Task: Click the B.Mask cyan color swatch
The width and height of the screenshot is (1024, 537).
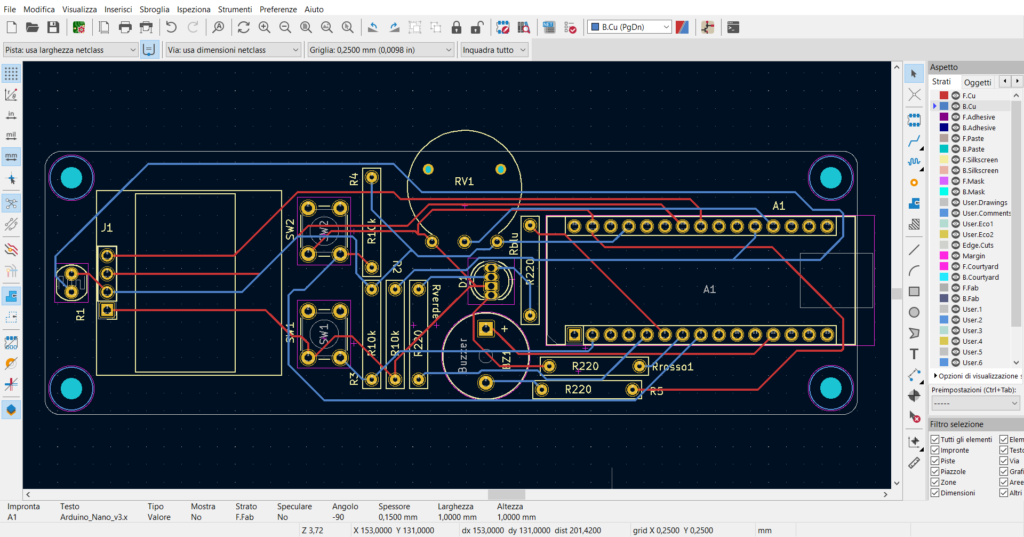Action: coord(944,191)
